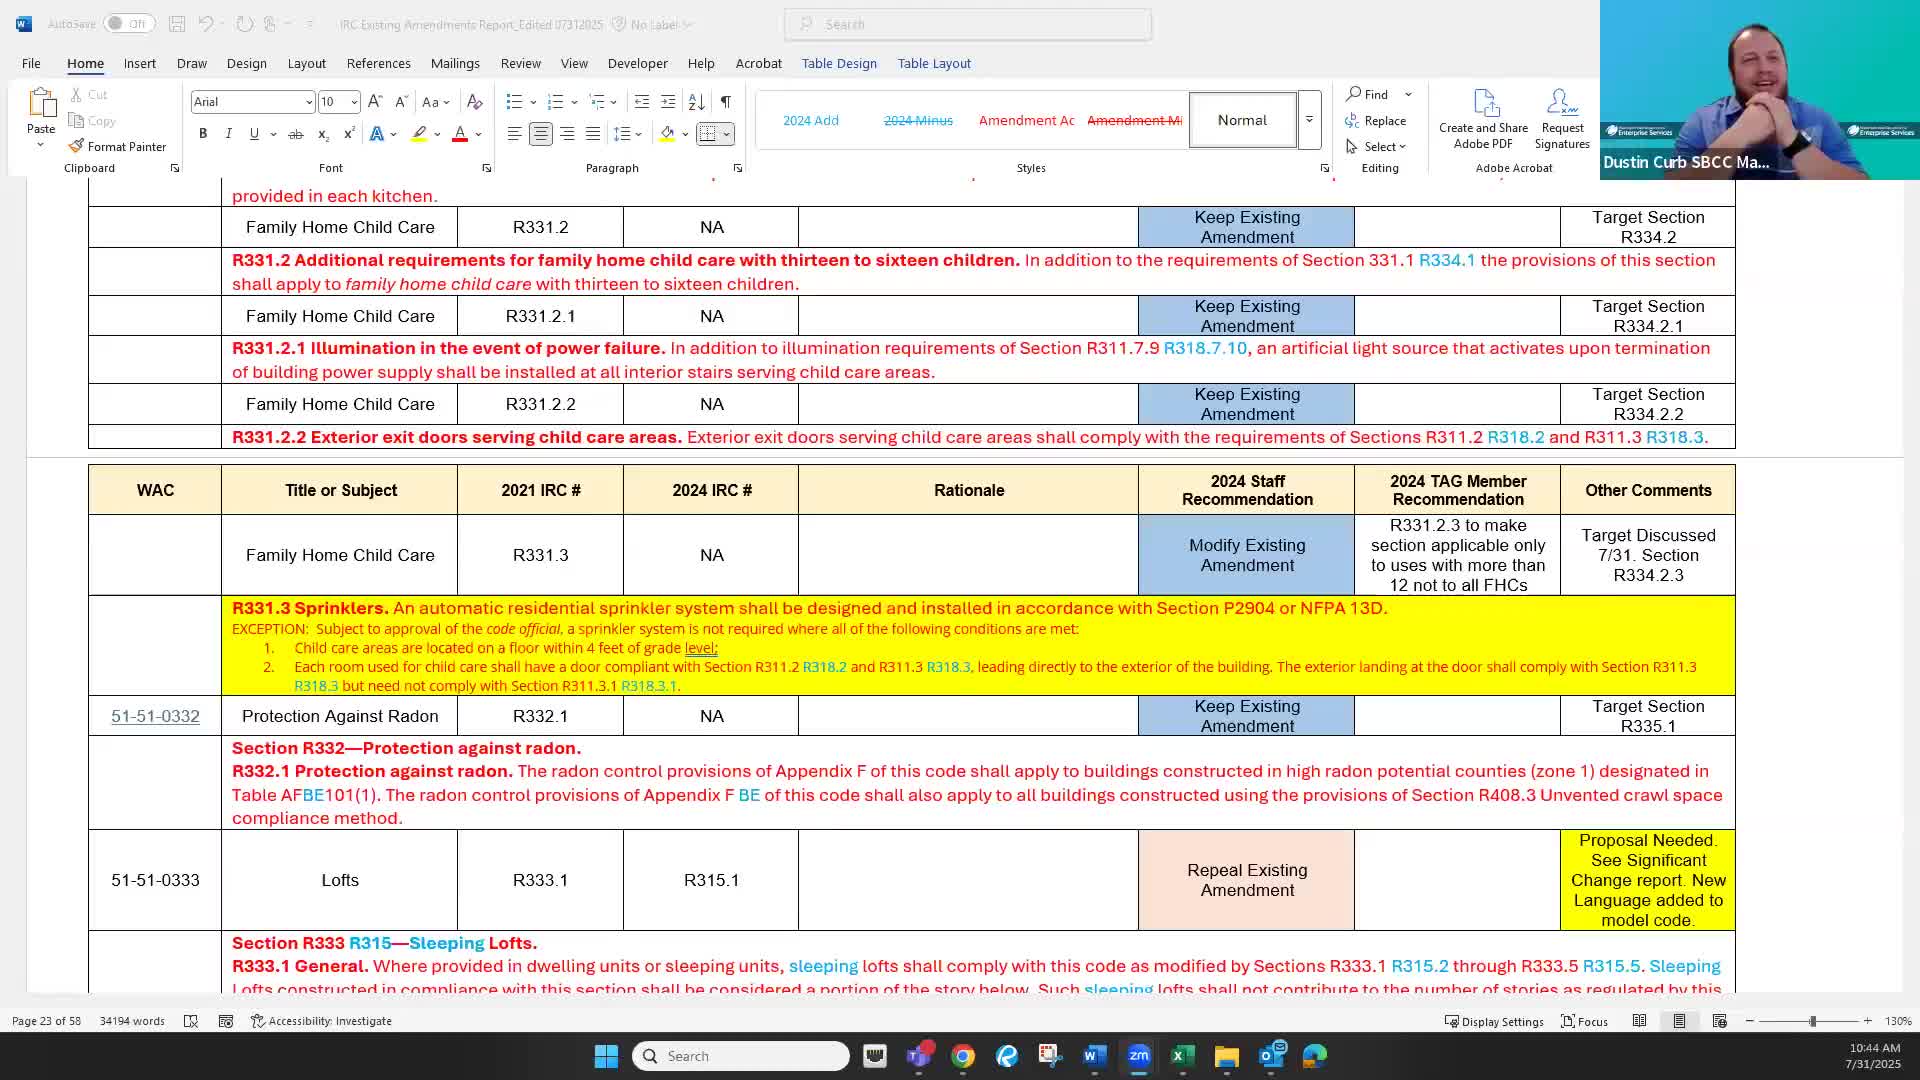1920x1080 pixels.
Task: Open the Table Design tab
Action: click(x=838, y=63)
